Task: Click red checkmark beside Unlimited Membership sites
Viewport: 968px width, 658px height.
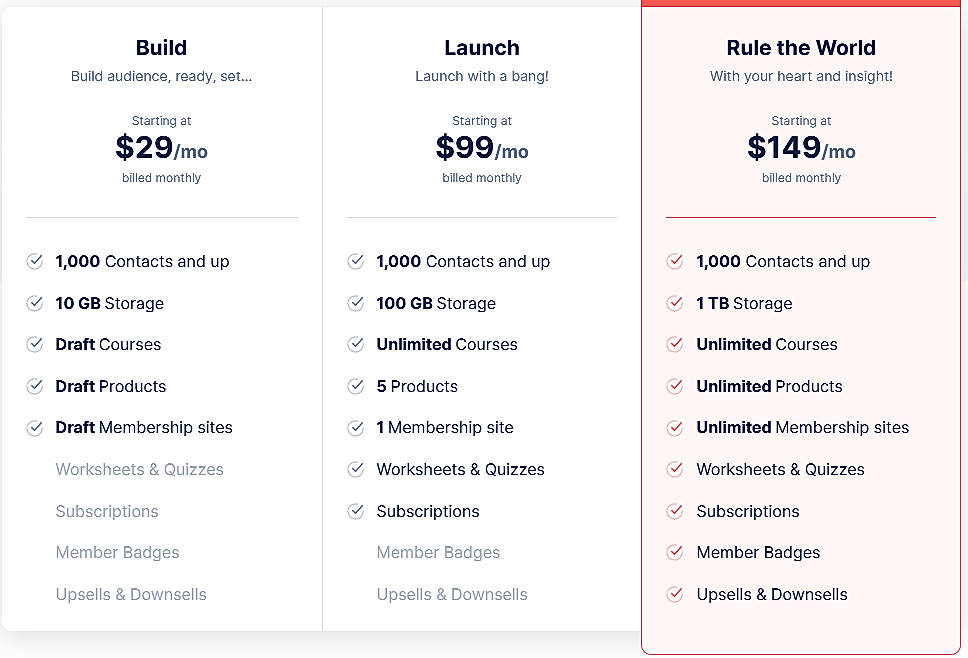Action: tap(675, 427)
